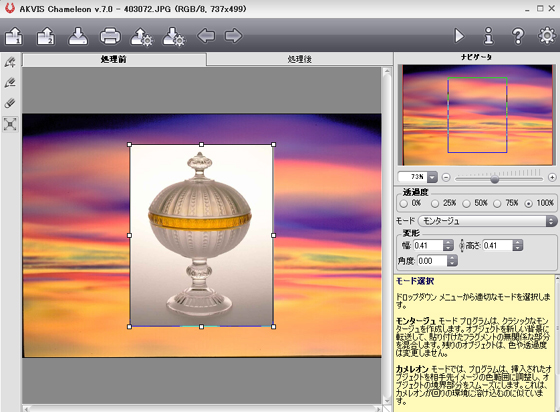This screenshot has width=560, height=412.
Task: Click the zoom percentage field showing 73%
Action: [x=413, y=177]
